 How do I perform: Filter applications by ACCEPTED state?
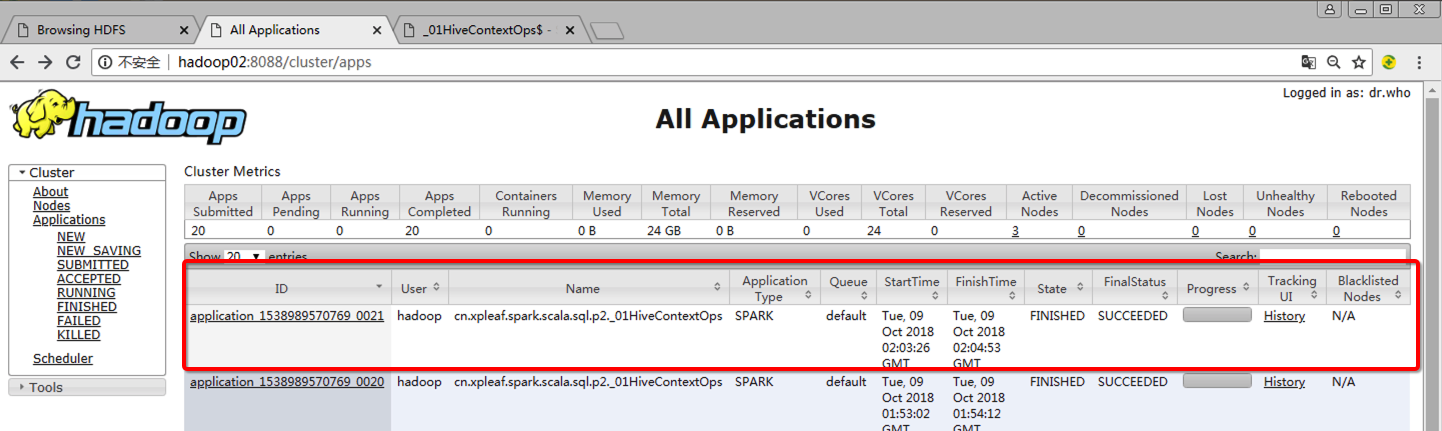89,279
